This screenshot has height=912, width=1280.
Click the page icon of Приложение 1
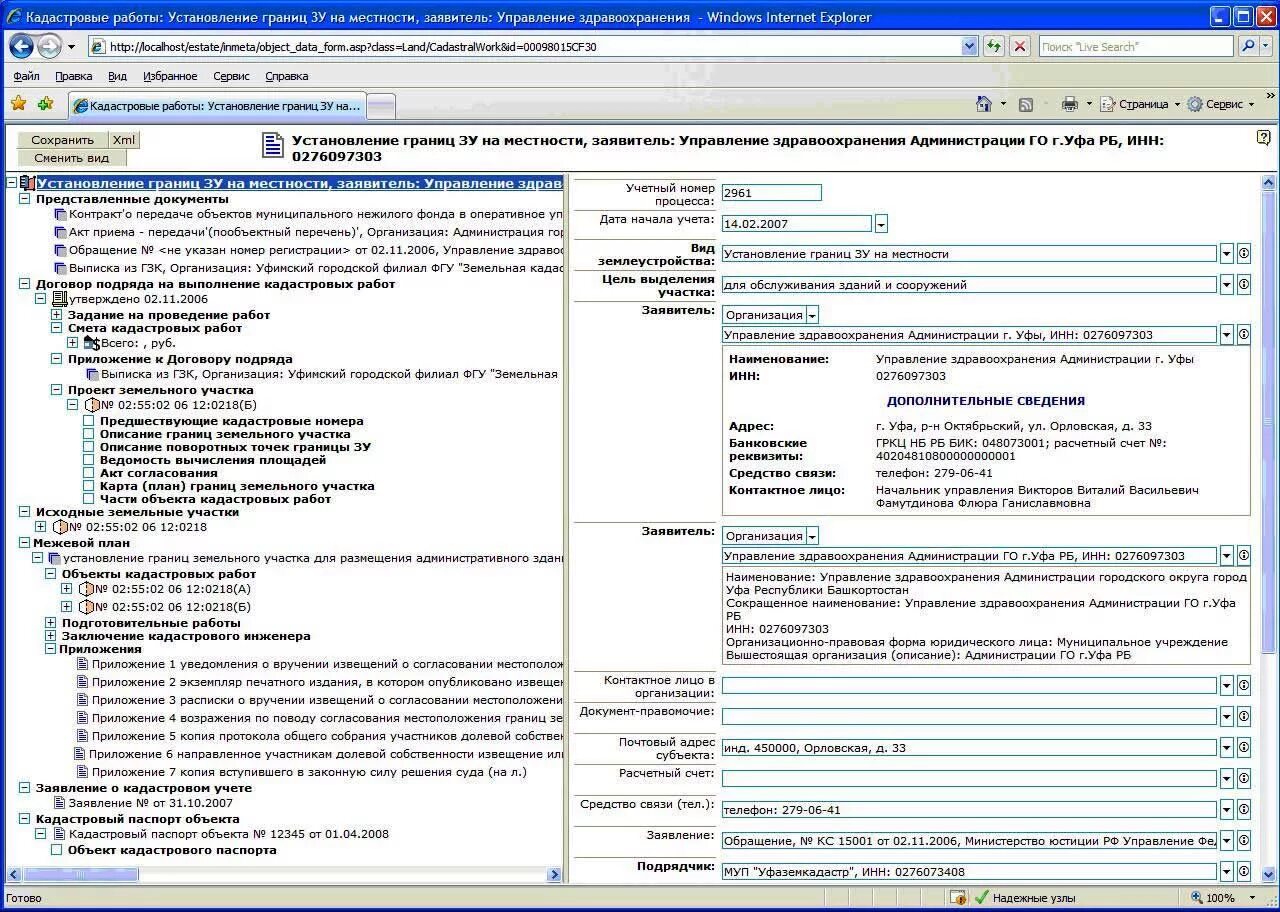click(83, 664)
